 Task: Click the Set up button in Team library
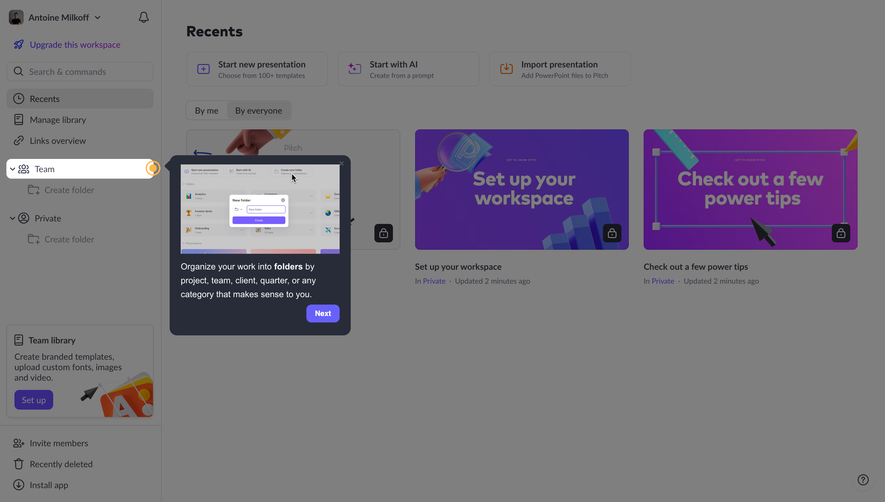(x=34, y=400)
